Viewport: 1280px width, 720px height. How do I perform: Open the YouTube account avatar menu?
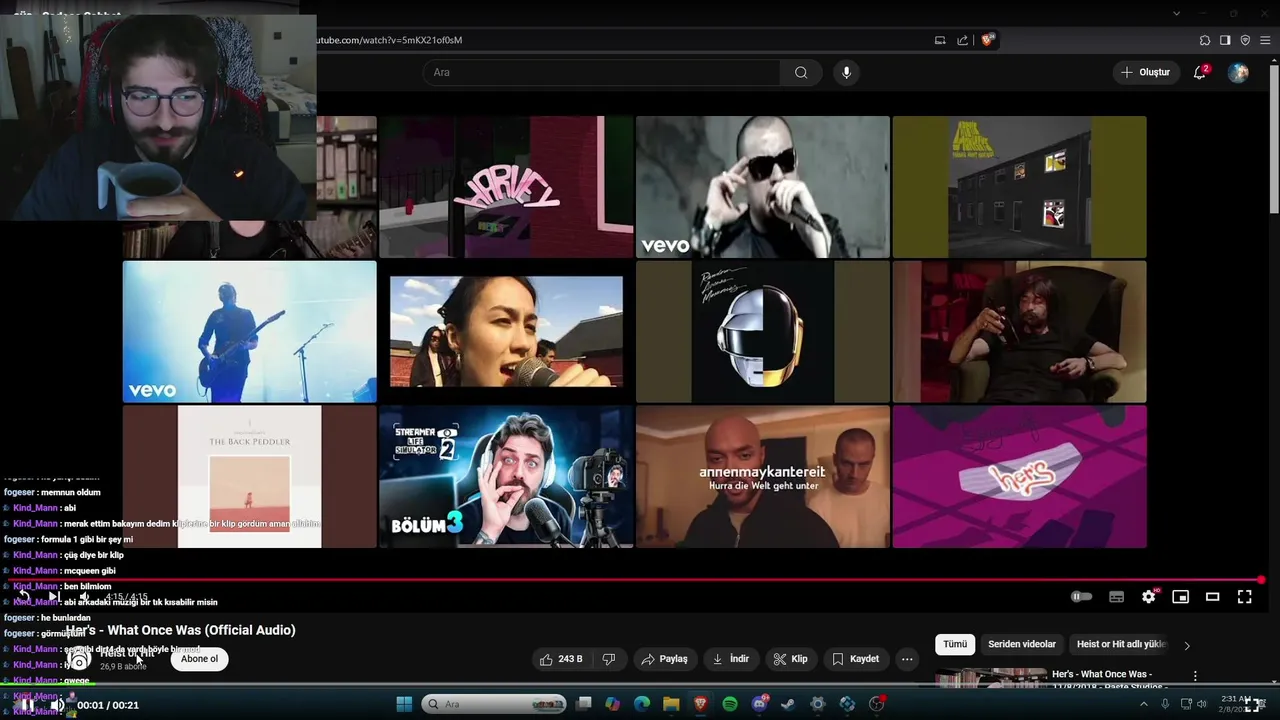1238,72
